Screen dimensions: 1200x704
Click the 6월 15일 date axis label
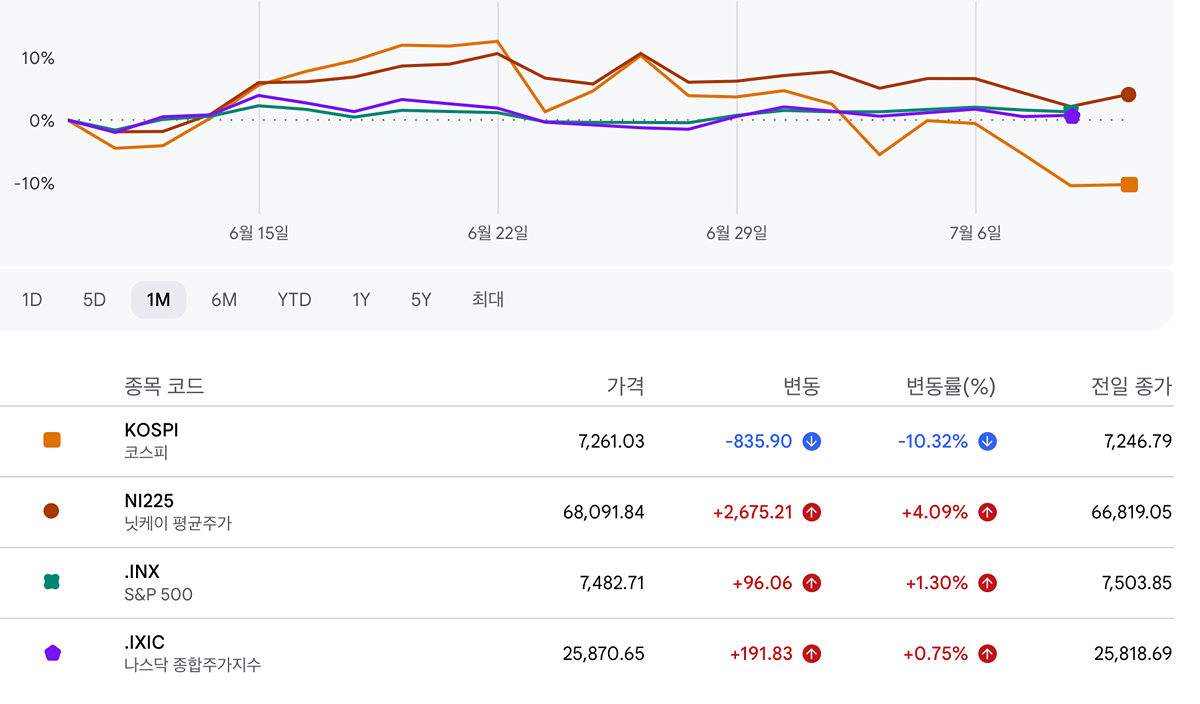(259, 233)
